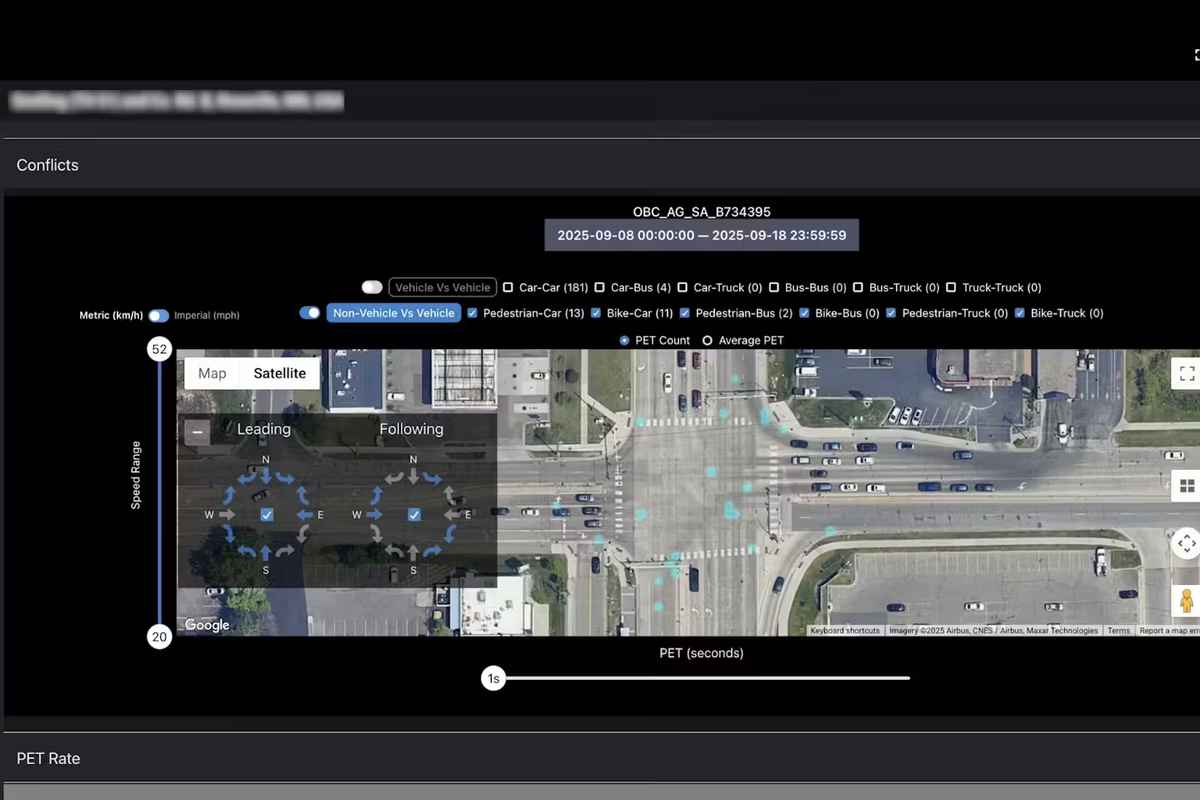Uncheck the Leading center all-directions checkbox

pos(267,515)
